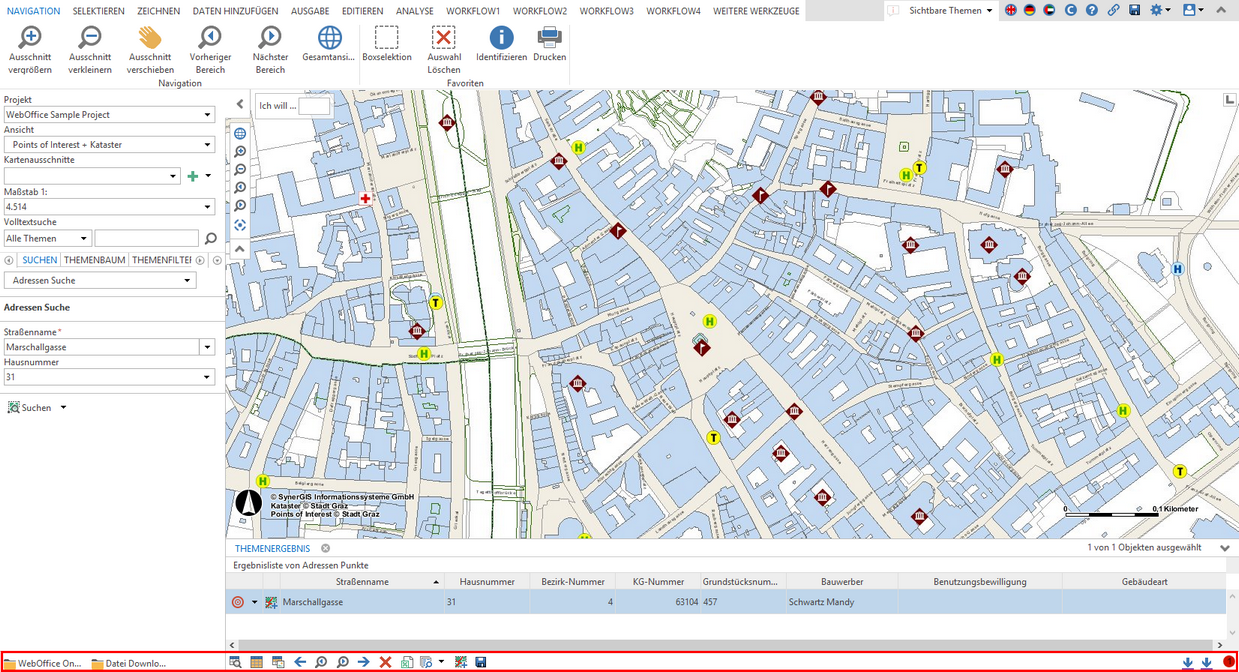Switch to the THEMENBAUM tab
This screenshot has width=1239, height=672.
pyautogui.click(x=95, y=259)
